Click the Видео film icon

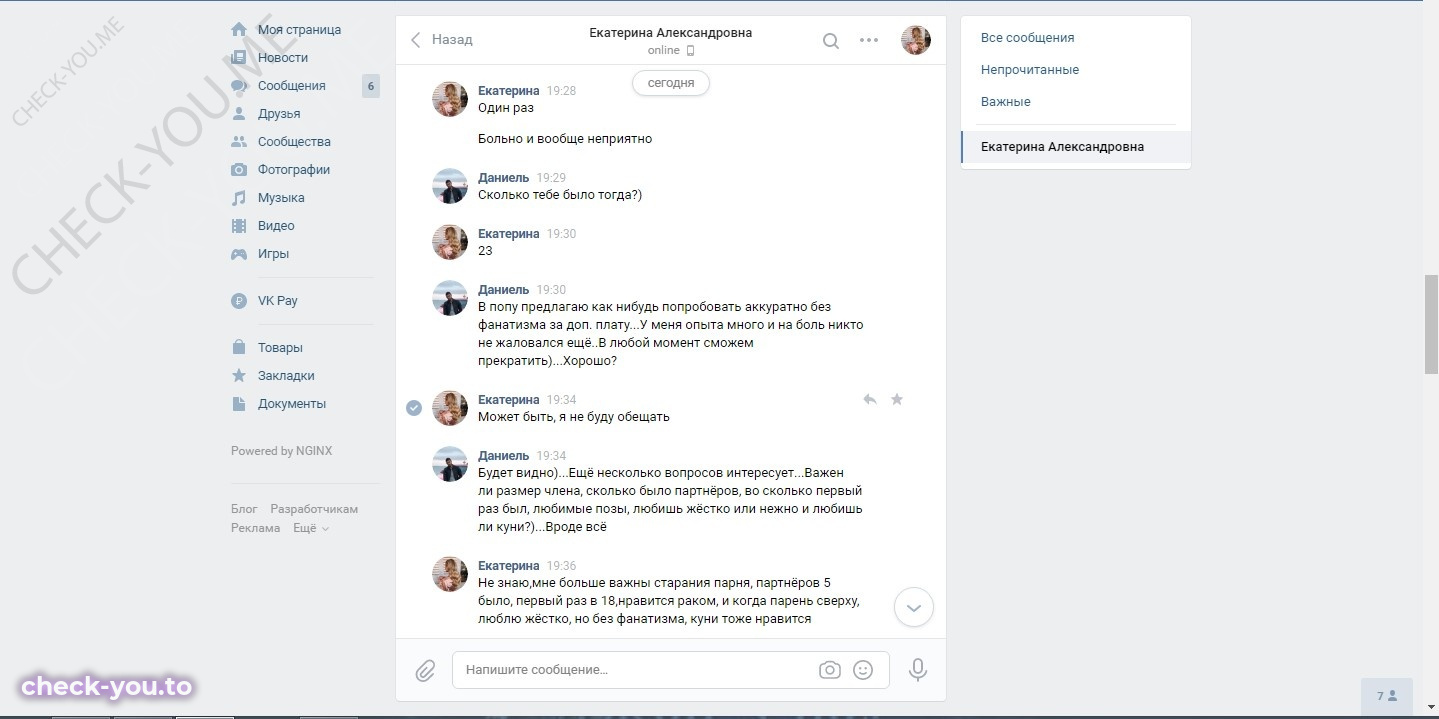point(239,226)
